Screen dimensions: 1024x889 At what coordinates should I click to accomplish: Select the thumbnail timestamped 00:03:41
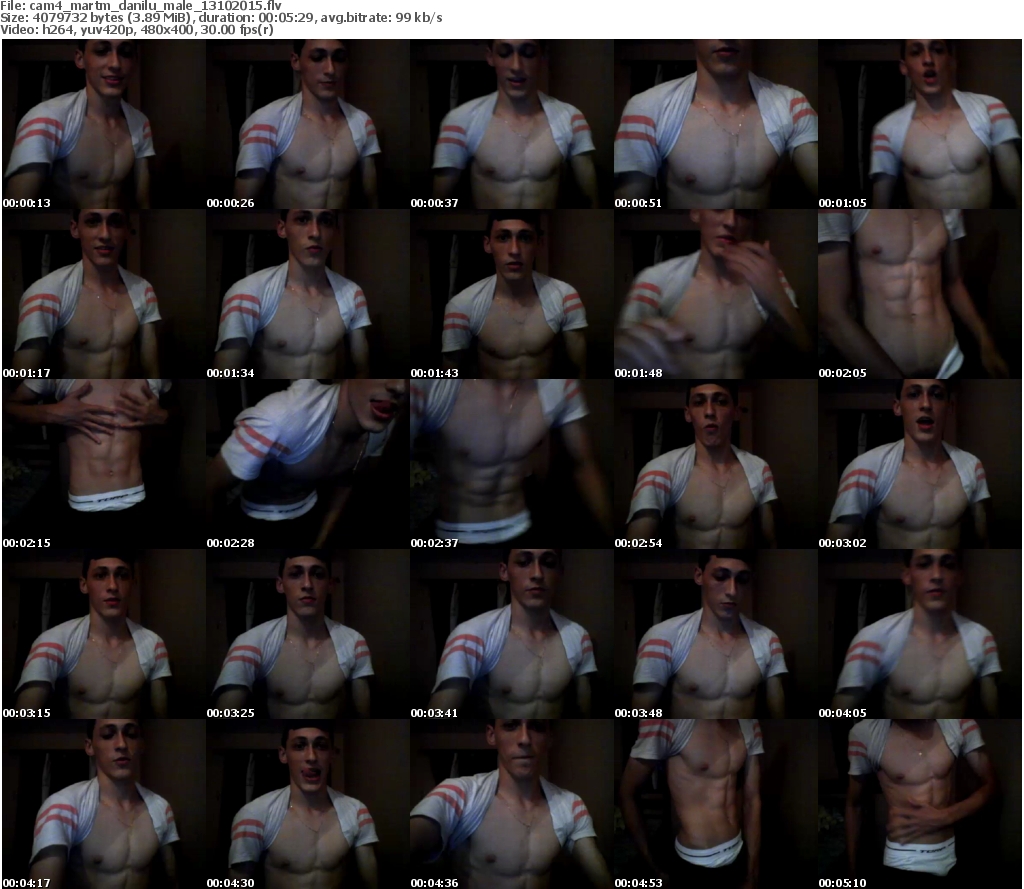point(511,634)
